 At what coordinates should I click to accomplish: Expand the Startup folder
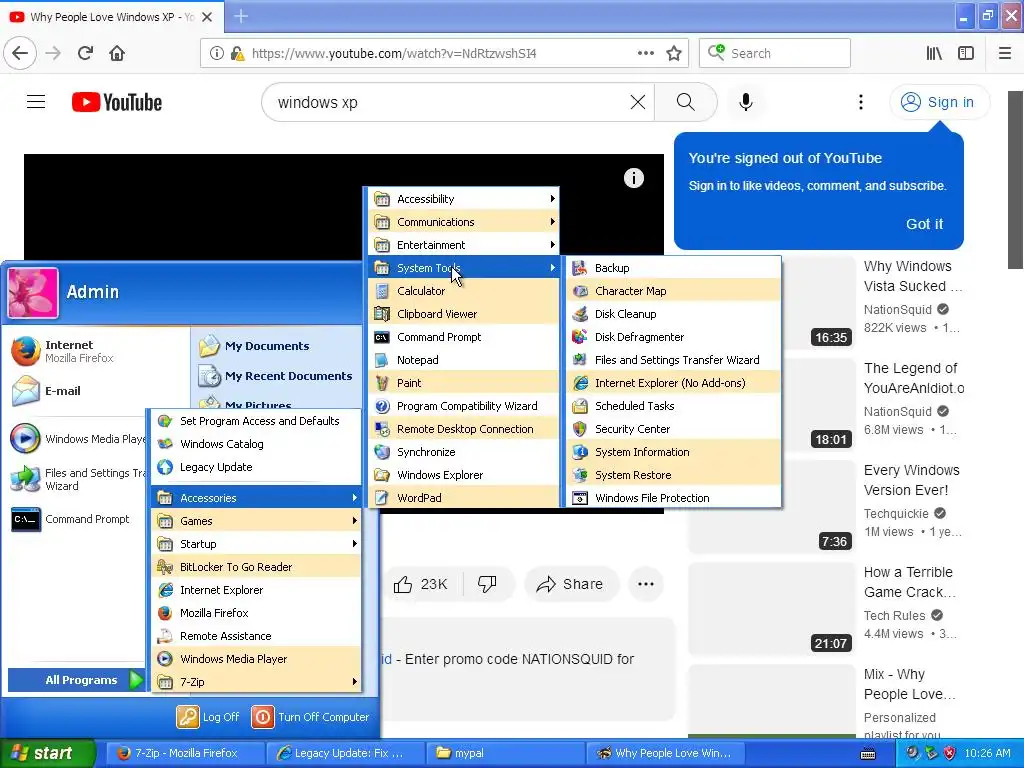(x=256, y=543)
